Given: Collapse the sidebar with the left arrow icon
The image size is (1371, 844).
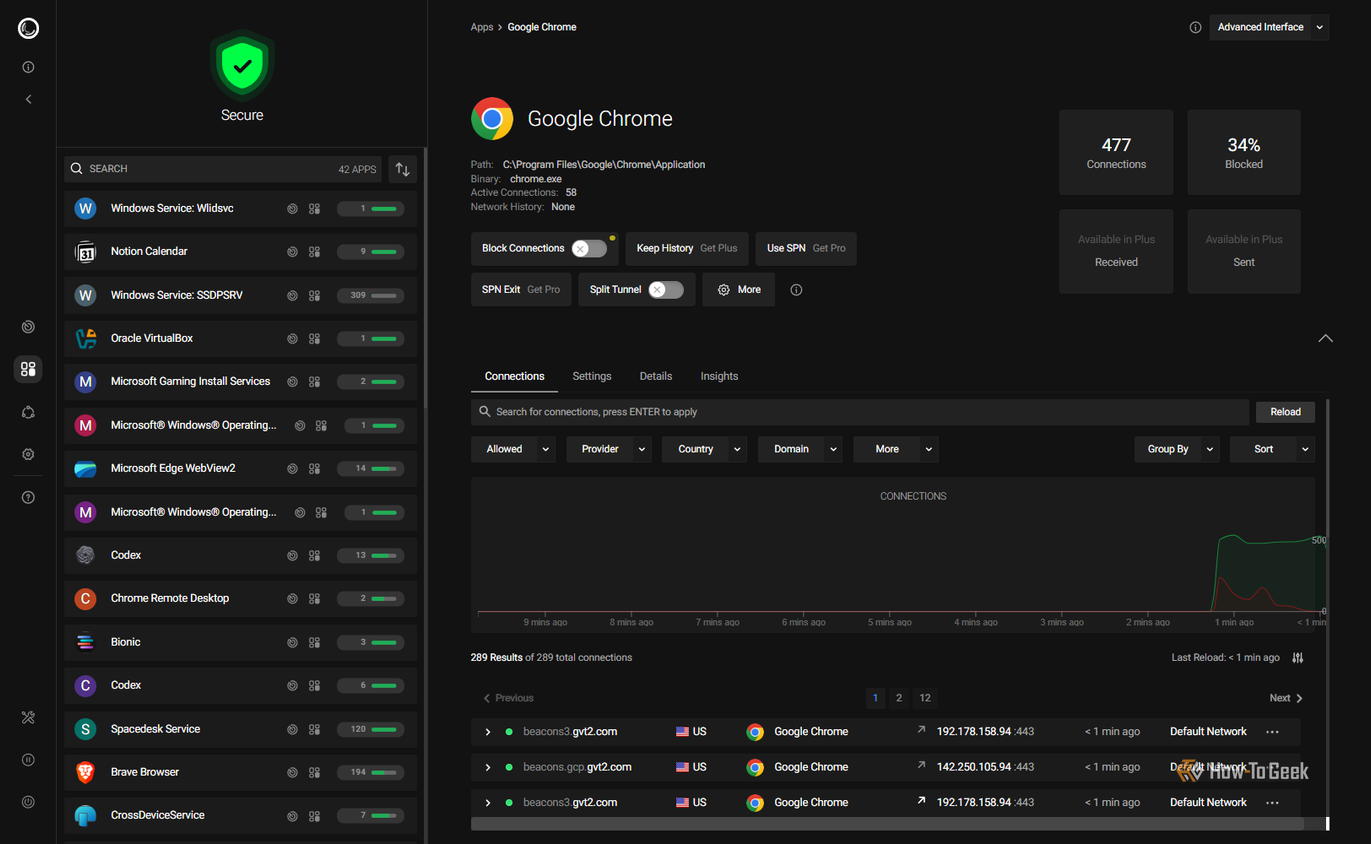Looking at the screenshot, I should point(28,99).
